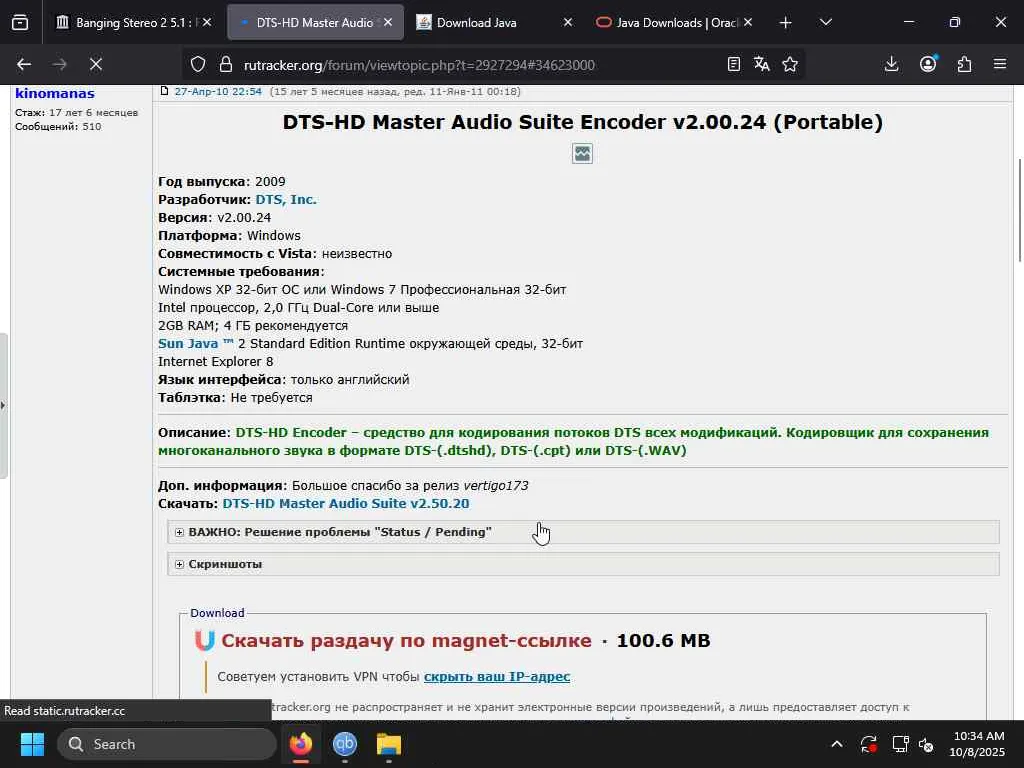Open the post permalink icon
The height and width of the screenshot is (768, 1024).
coord(165,91)
